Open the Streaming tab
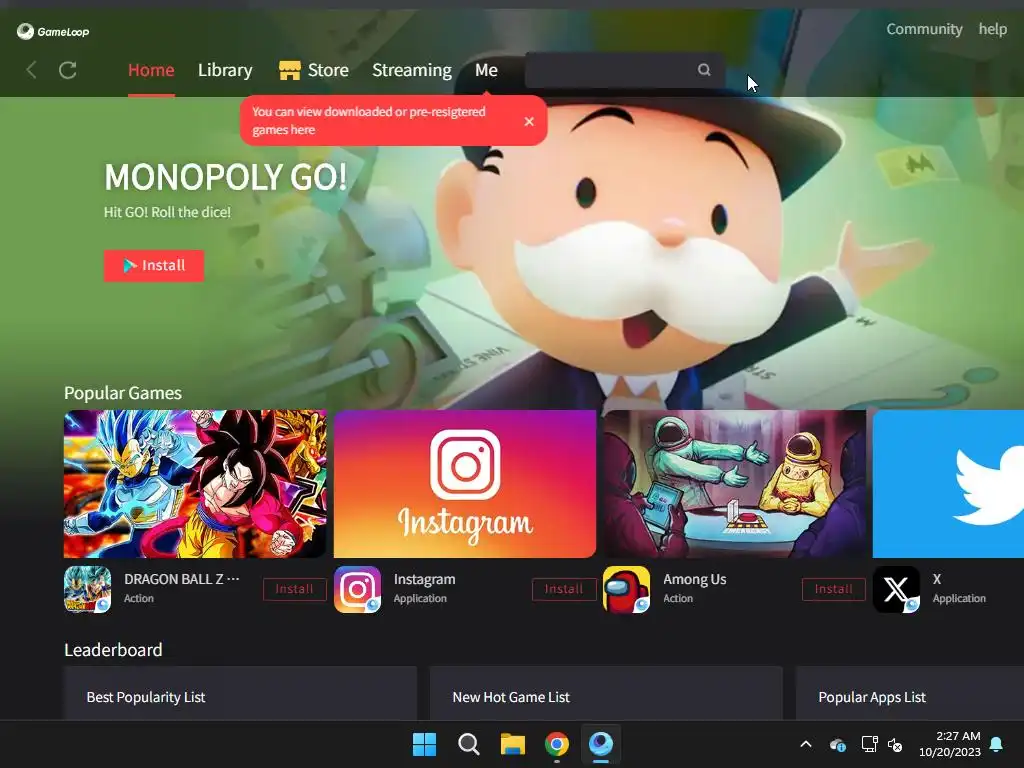 coord(411,70)
